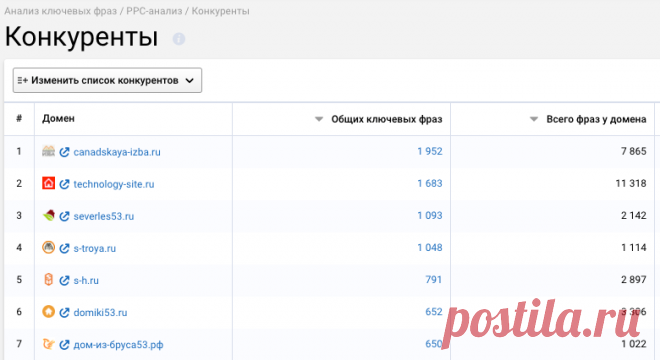660x360 pixels.
Task: Click the favicon of дом-из-бруса53.рф
Action: 48,344
